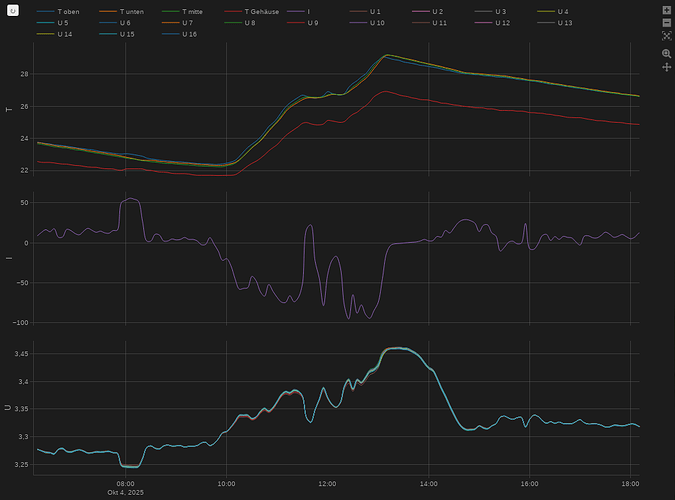Click the 08:00 Okt 4, 2025 axis label
Viewport: 675px width, 500px height.
[125, 488]
